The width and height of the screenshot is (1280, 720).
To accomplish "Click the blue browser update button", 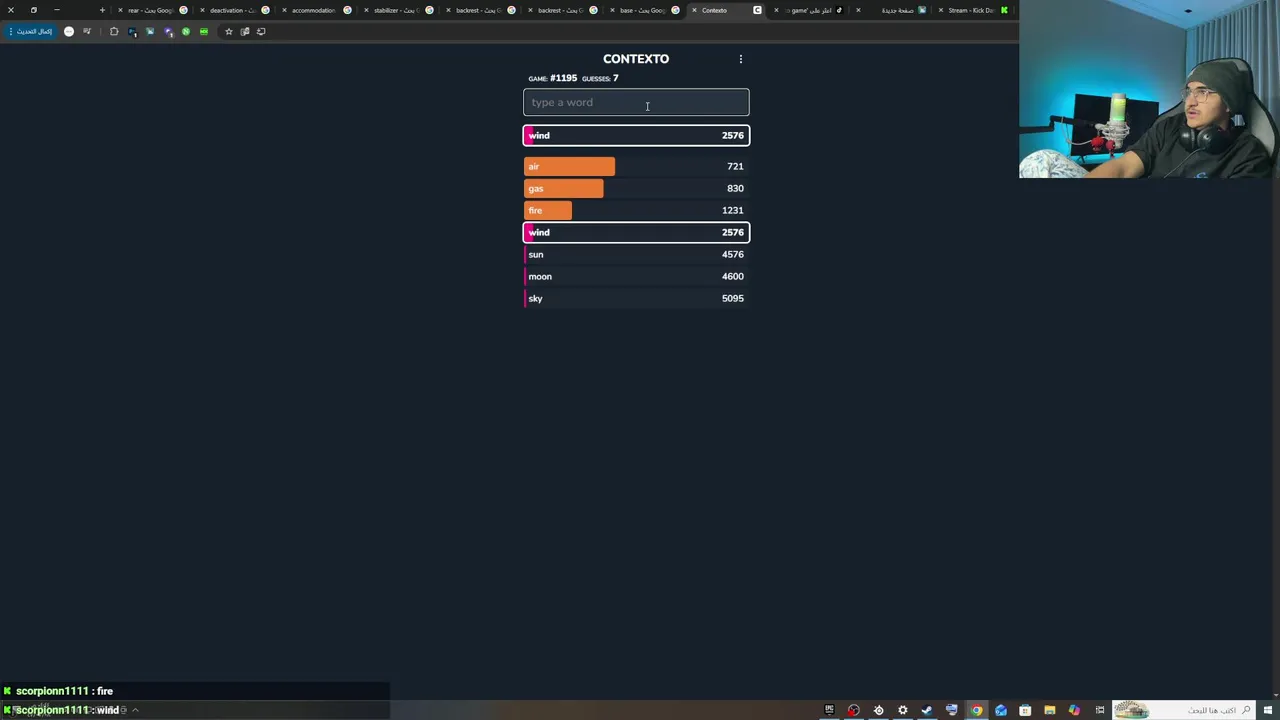I will click(31, 31).
